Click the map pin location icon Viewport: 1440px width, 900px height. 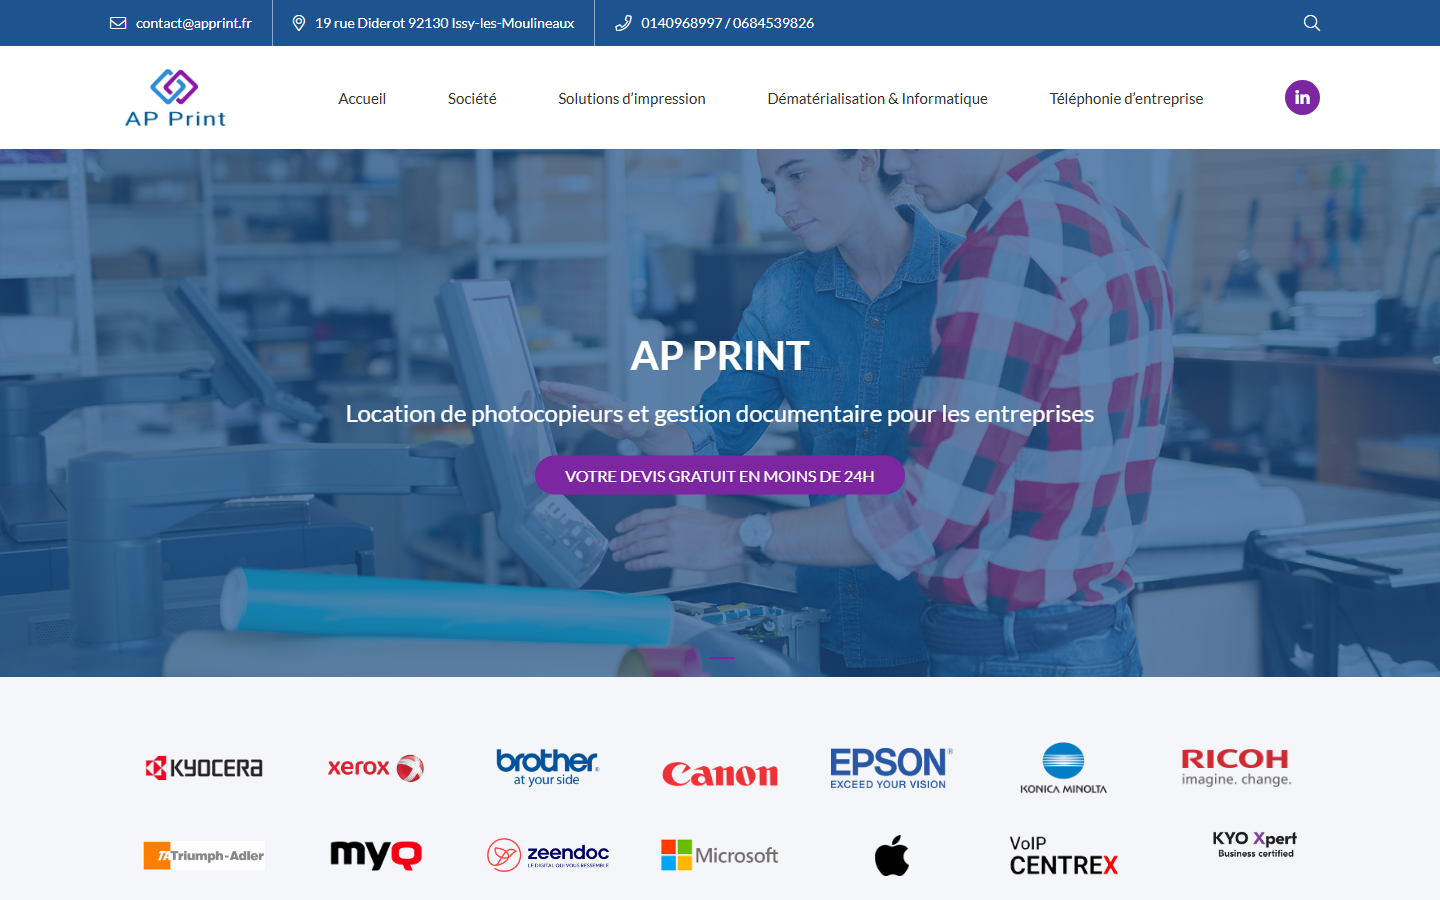tap(298, 23)
